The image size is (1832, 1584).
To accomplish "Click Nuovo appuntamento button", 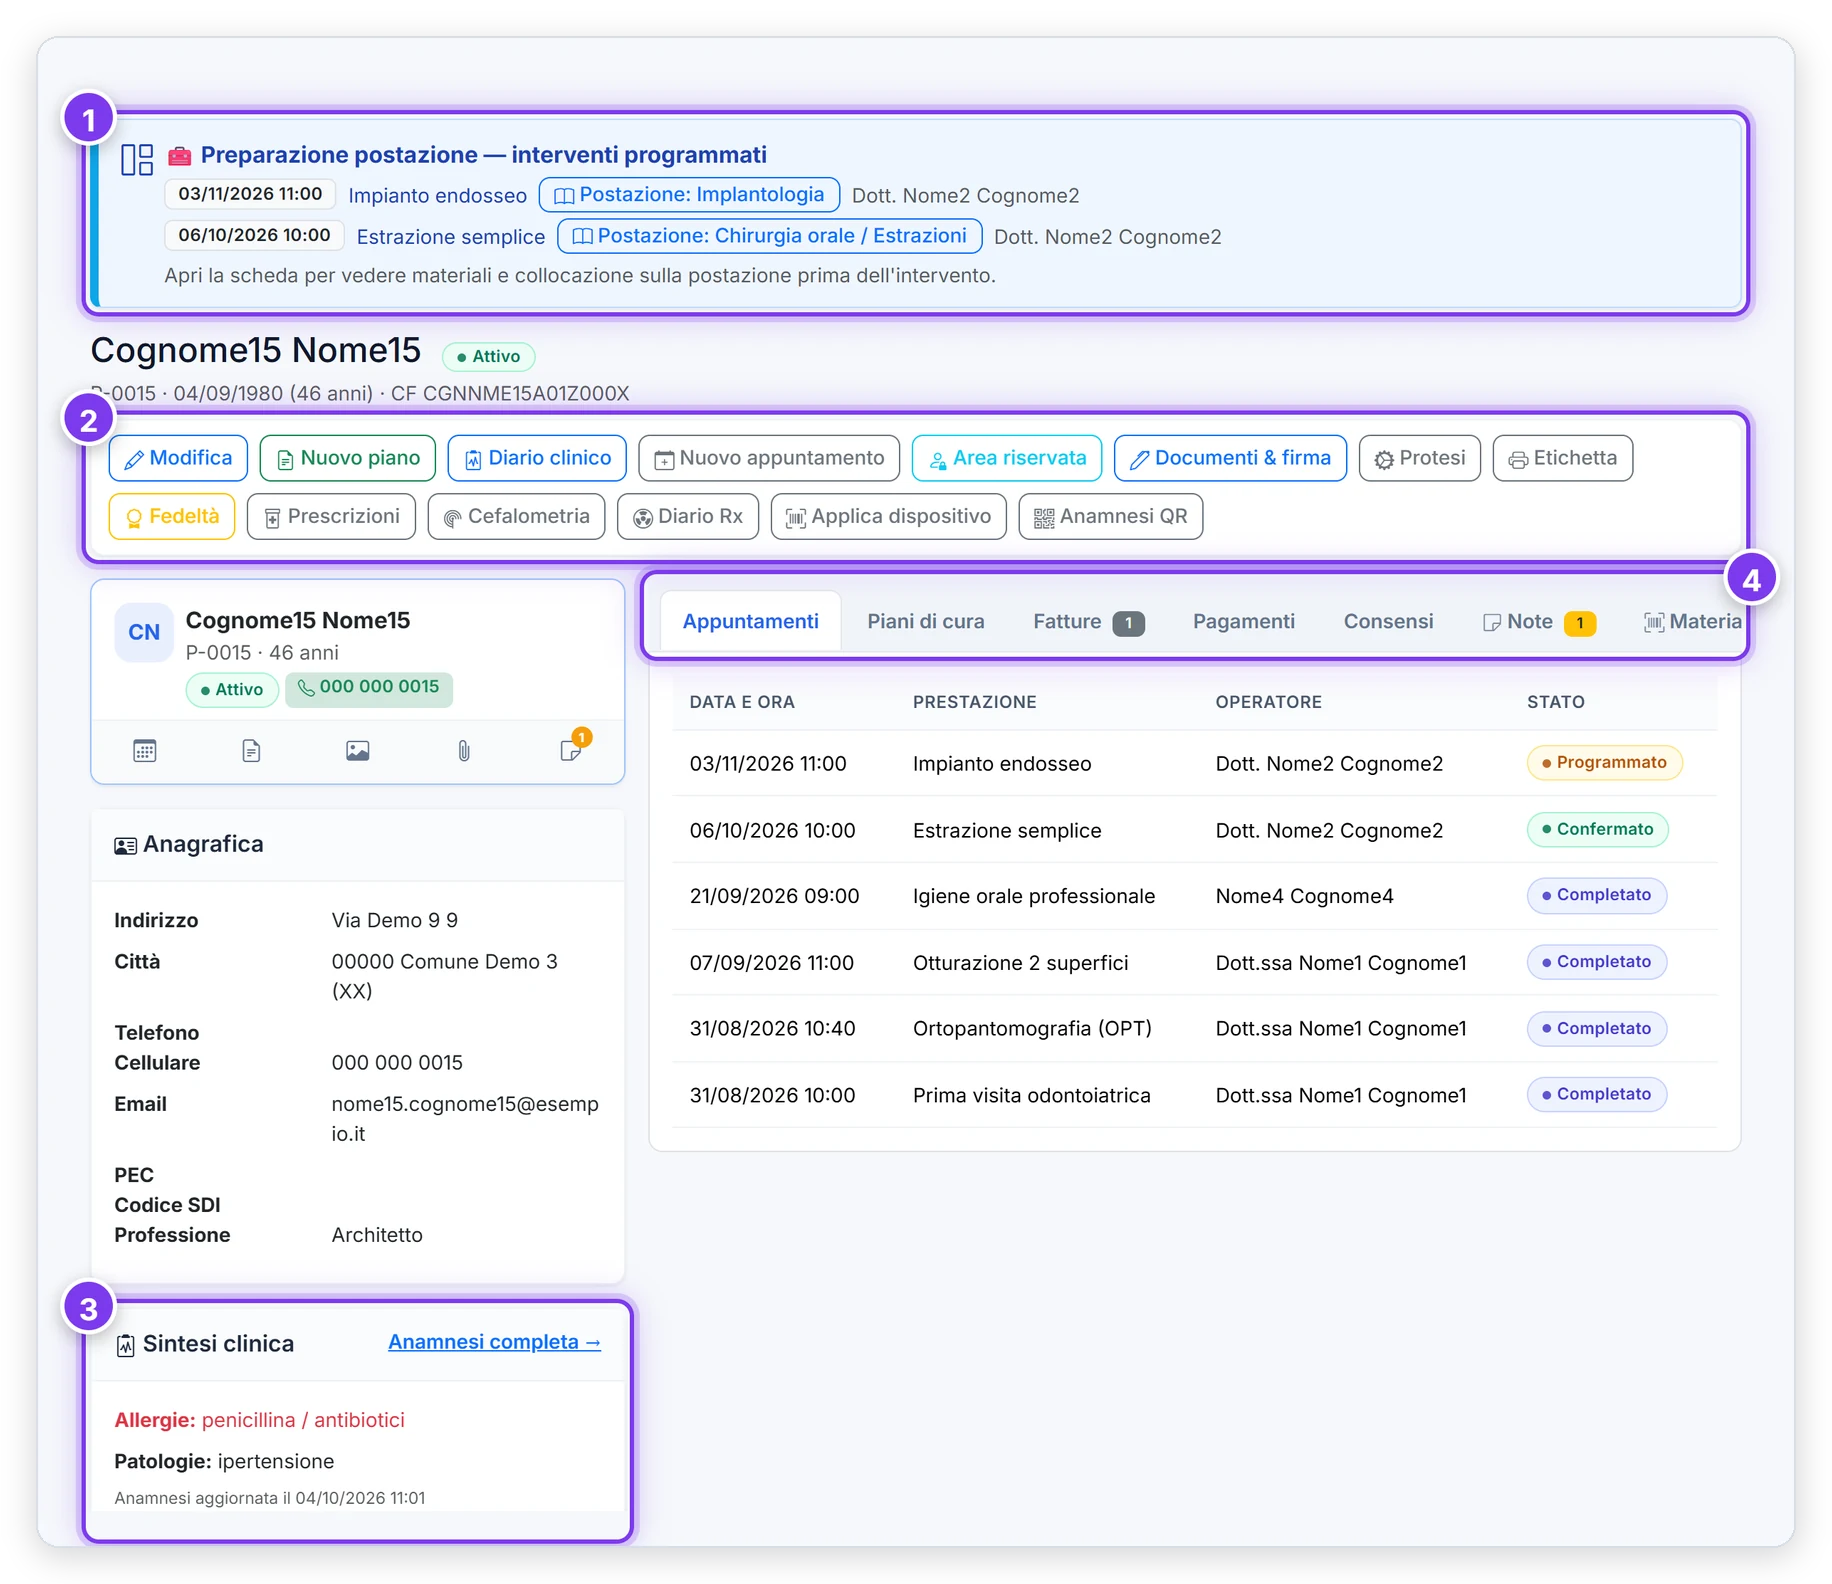I will [x=769, y=458].
